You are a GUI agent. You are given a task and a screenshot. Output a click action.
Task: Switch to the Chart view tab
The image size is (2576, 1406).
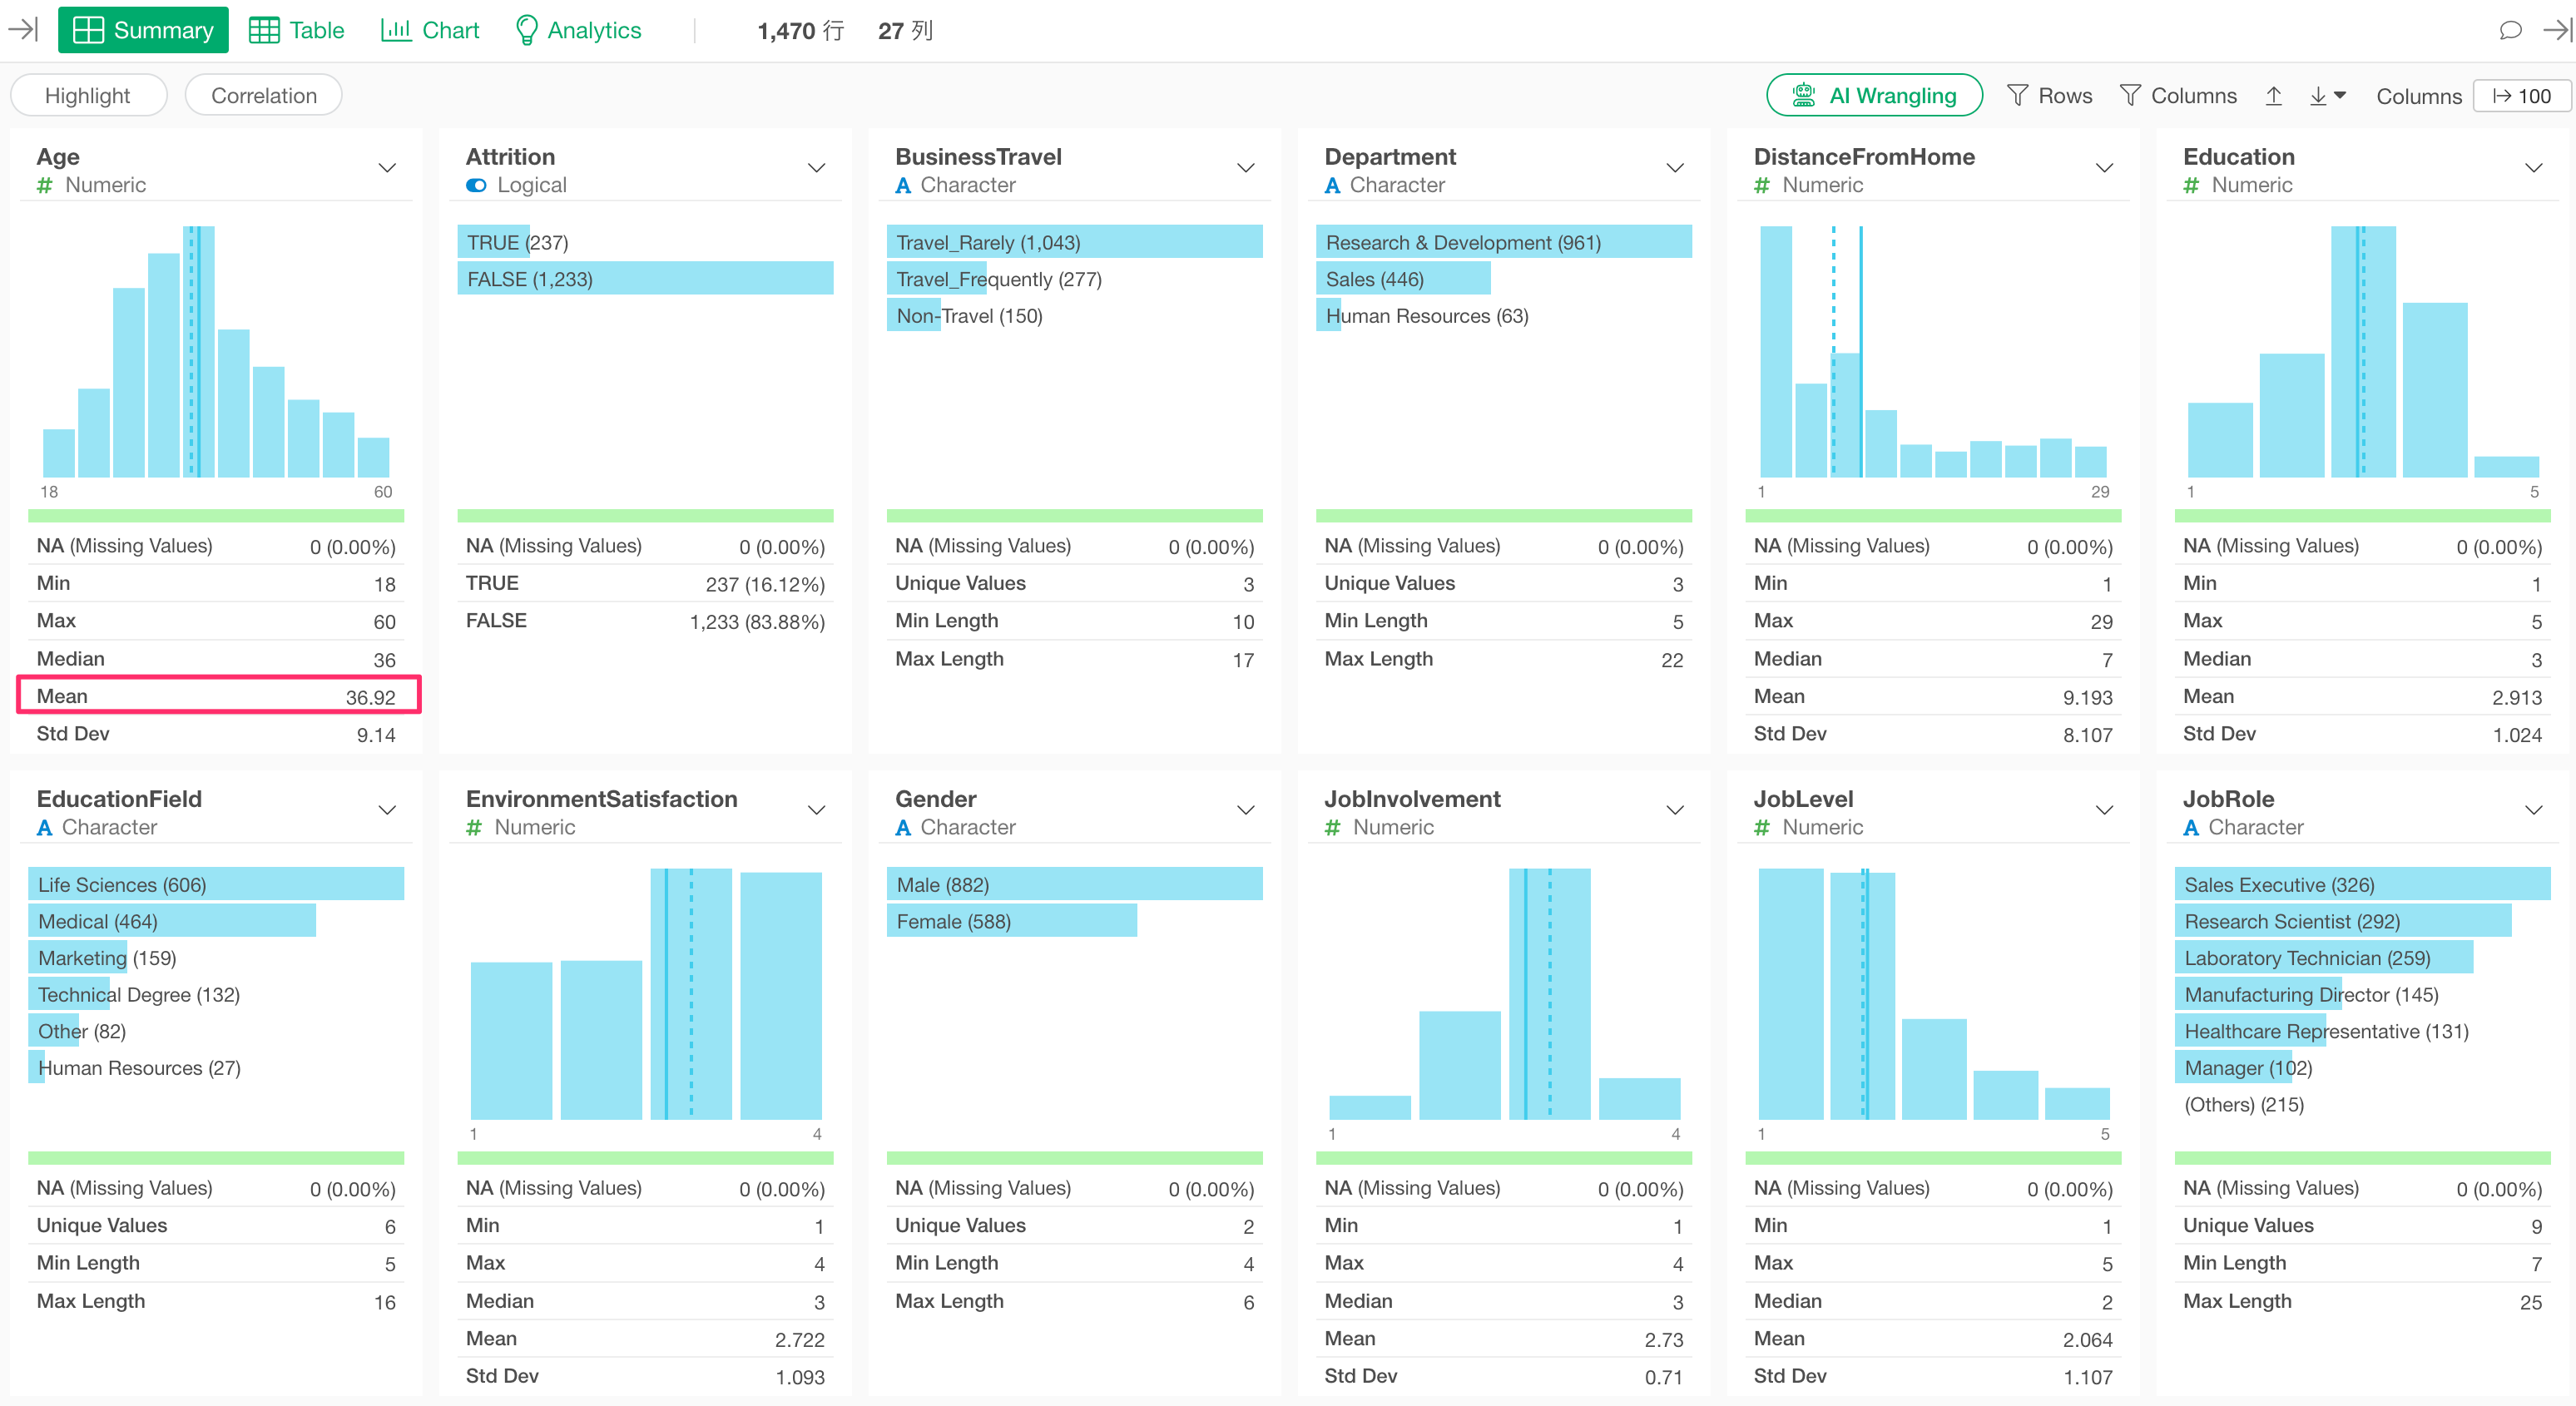[x=430, y=30]
